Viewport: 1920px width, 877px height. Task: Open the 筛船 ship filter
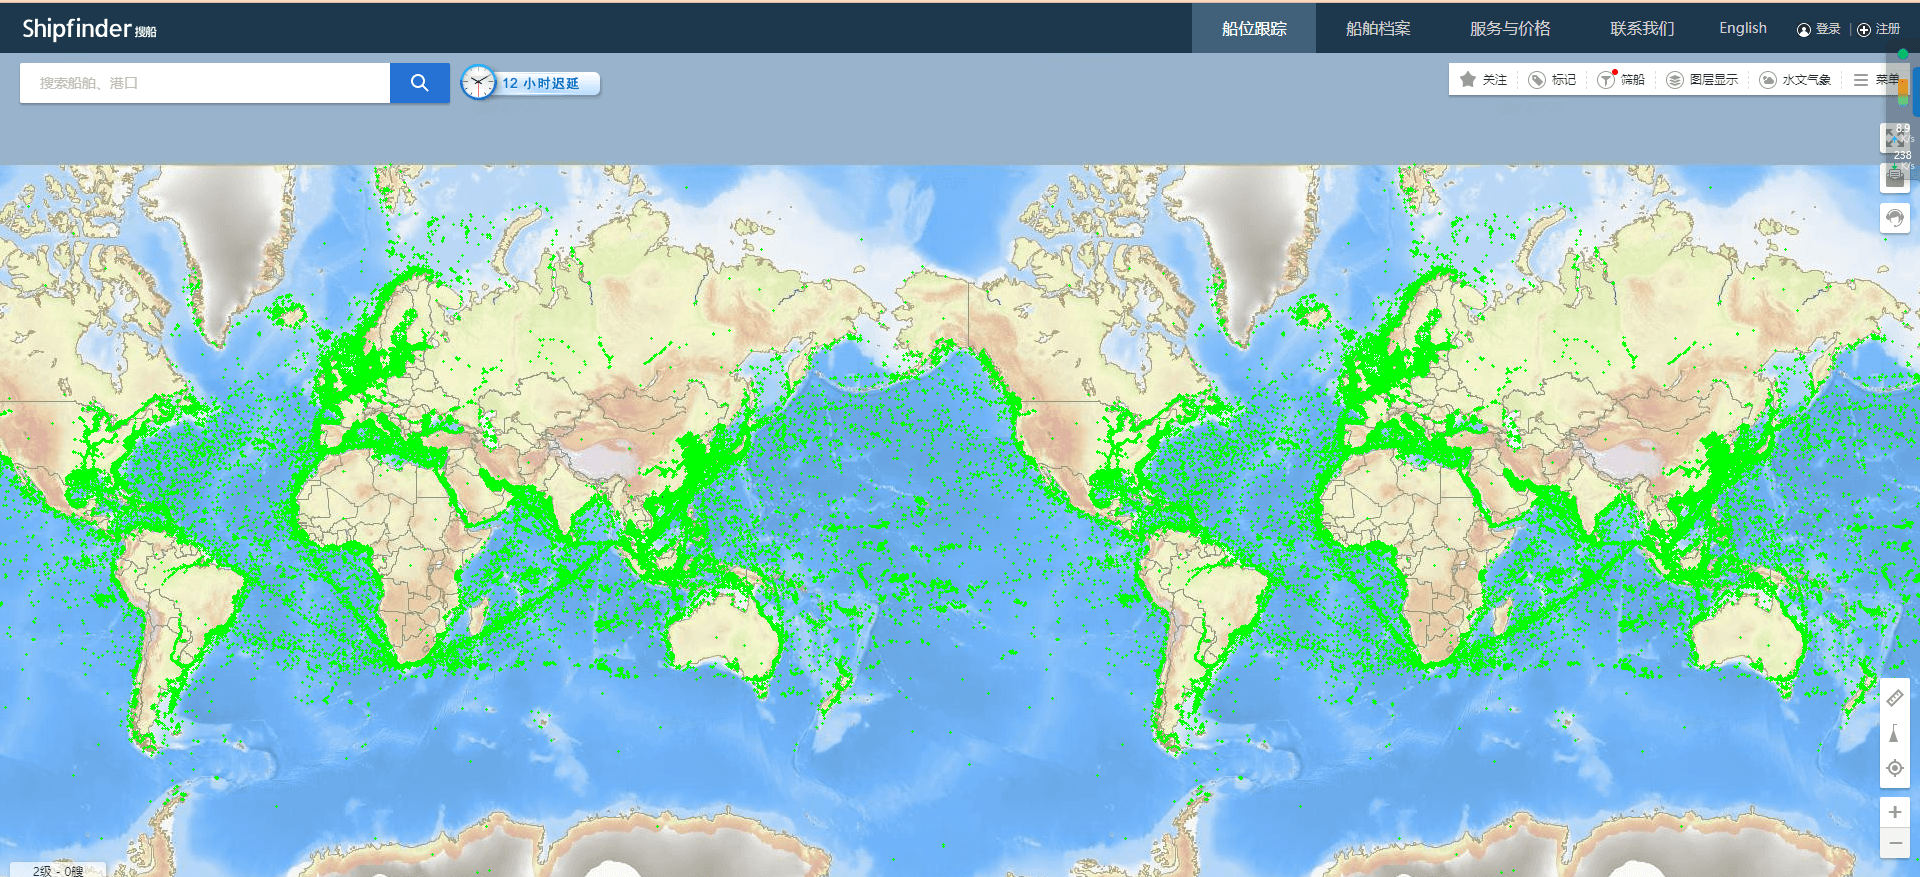coord(1621,80)
